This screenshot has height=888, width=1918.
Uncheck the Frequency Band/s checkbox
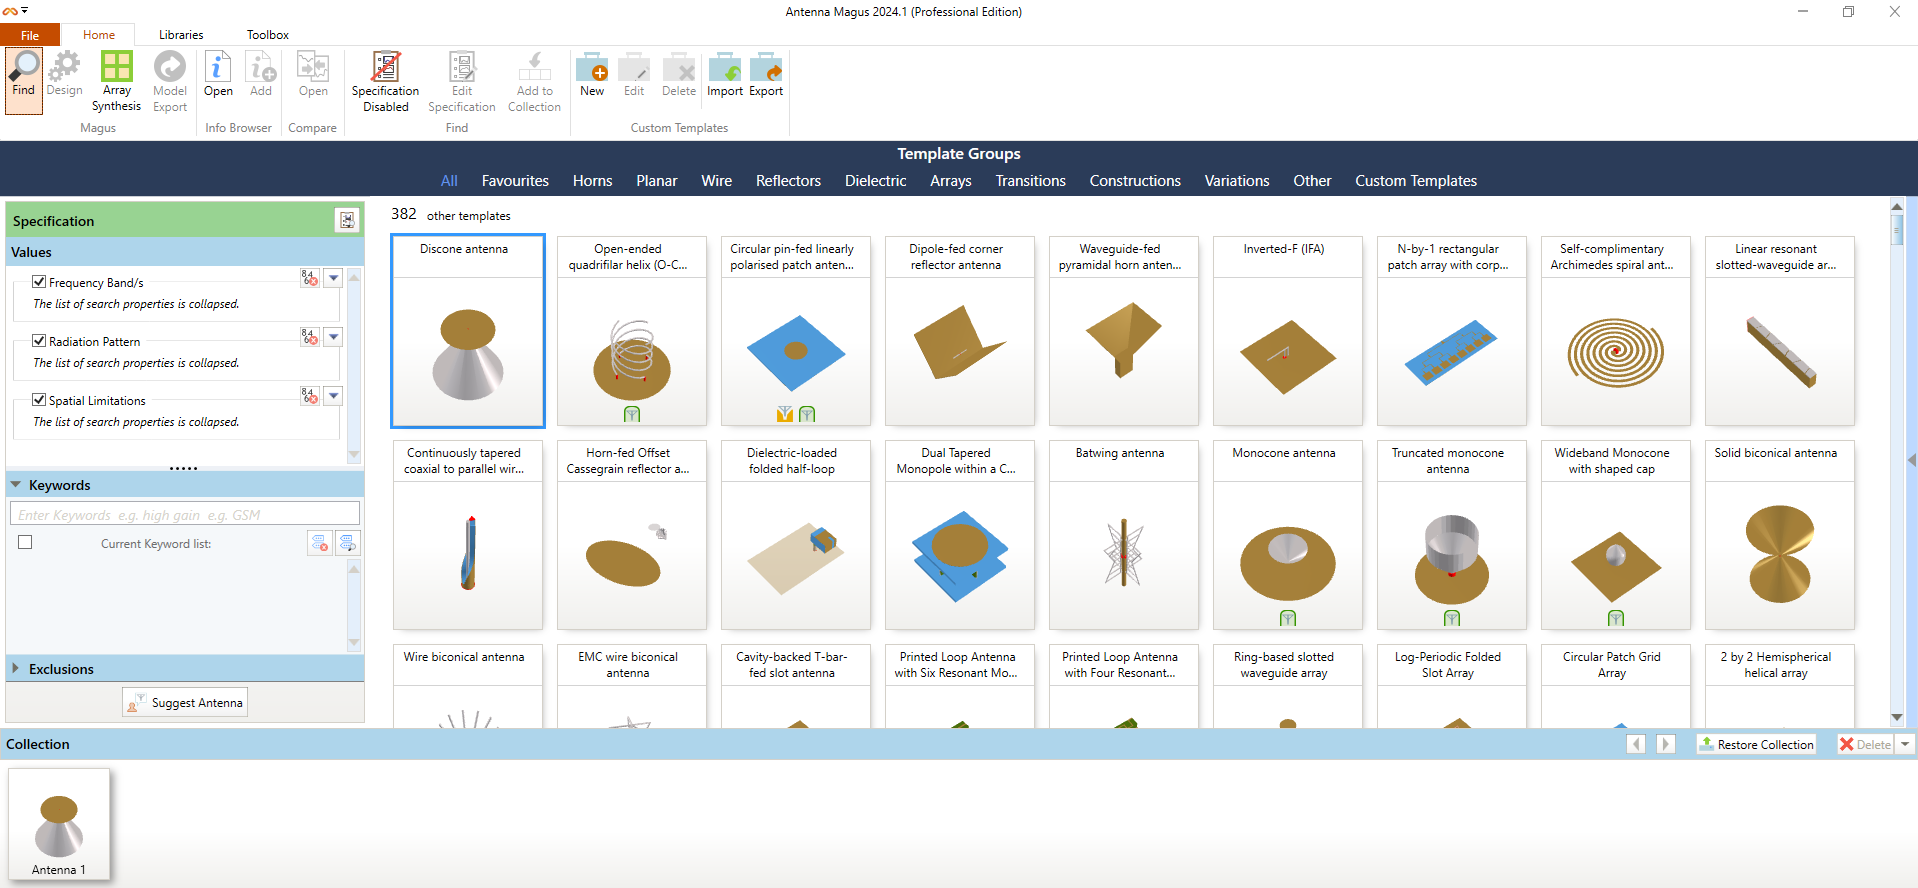tap(39, 282)
